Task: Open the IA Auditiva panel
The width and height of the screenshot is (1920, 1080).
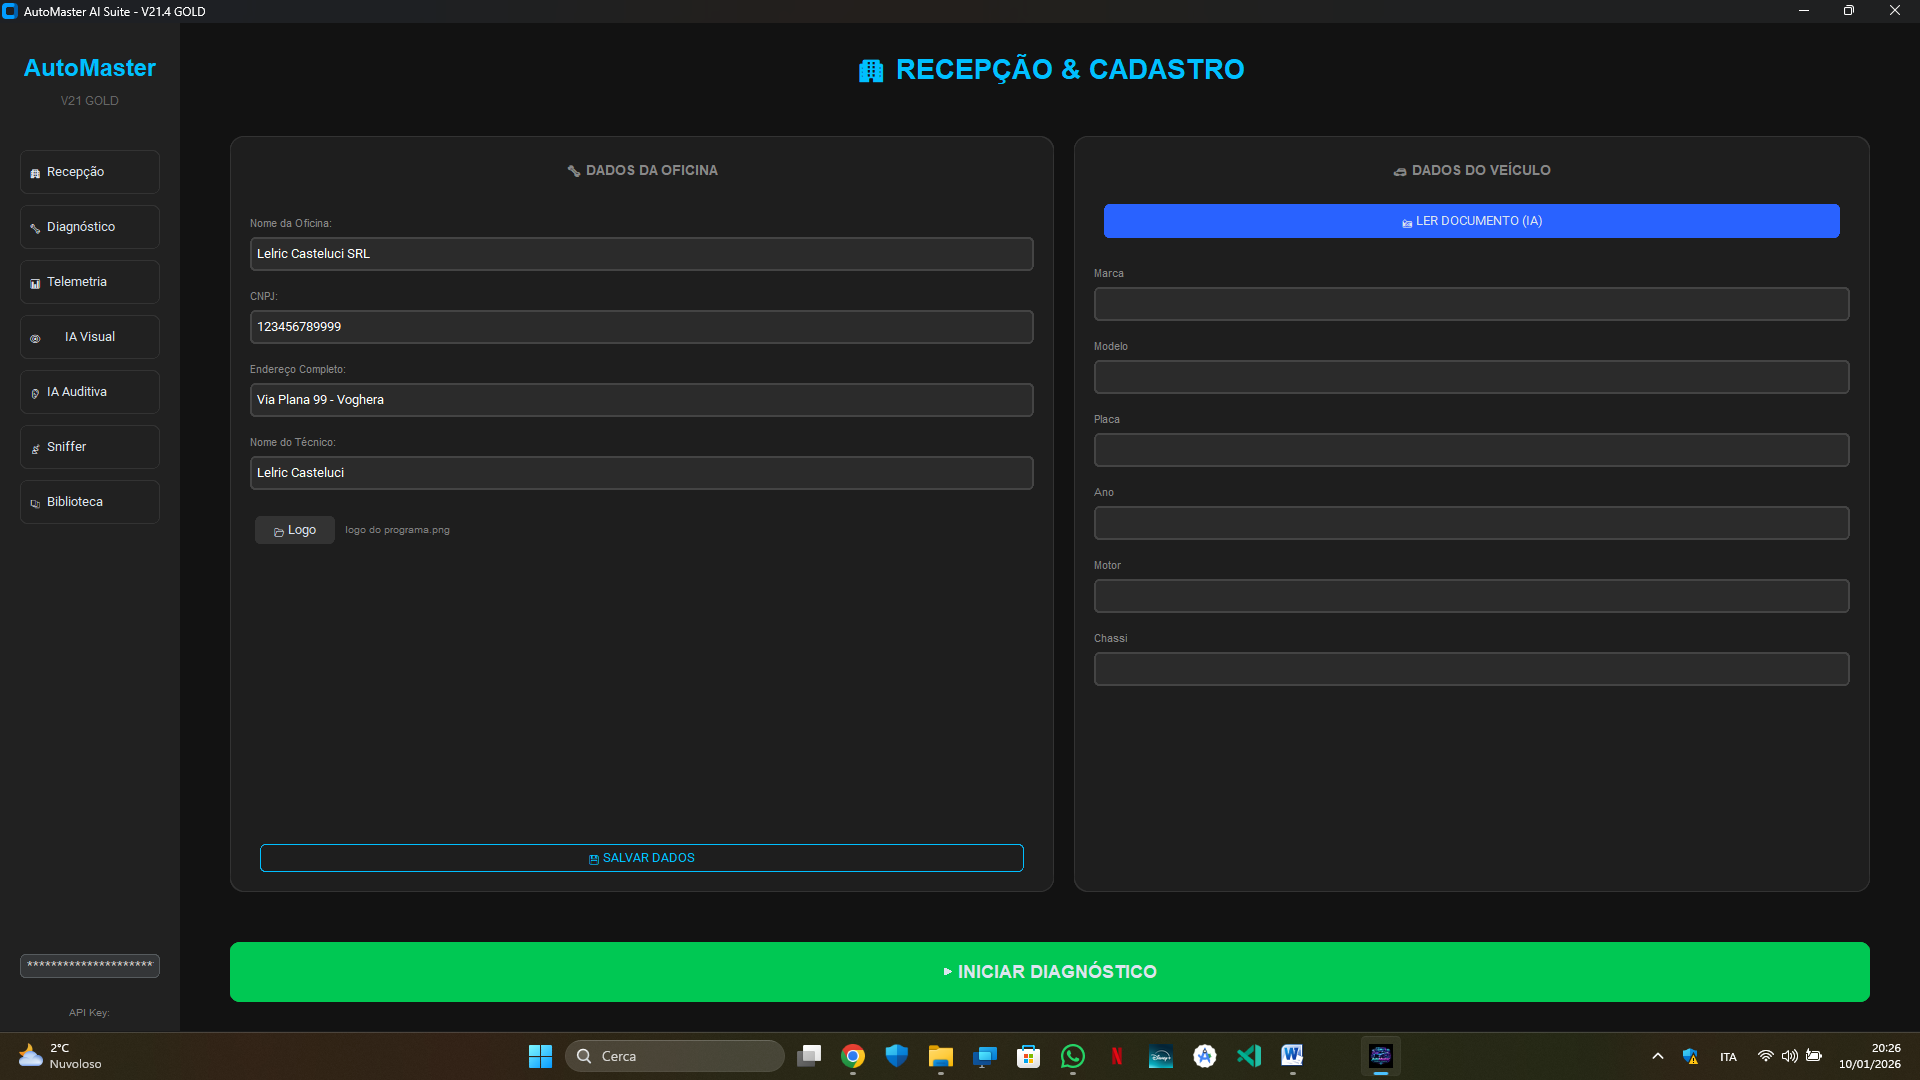Action: (x=89, y=391)
